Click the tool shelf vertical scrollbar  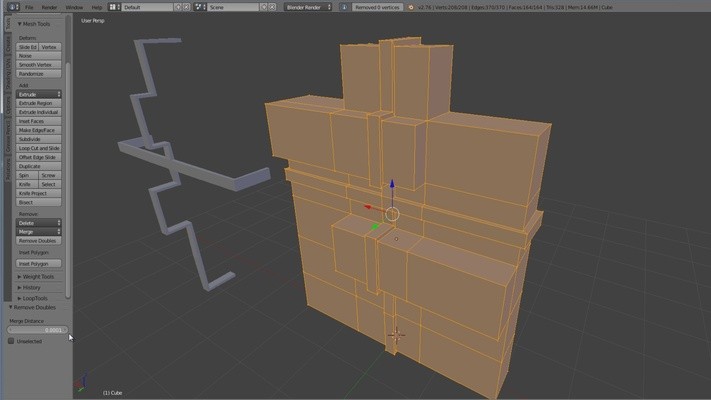point(68,180)
